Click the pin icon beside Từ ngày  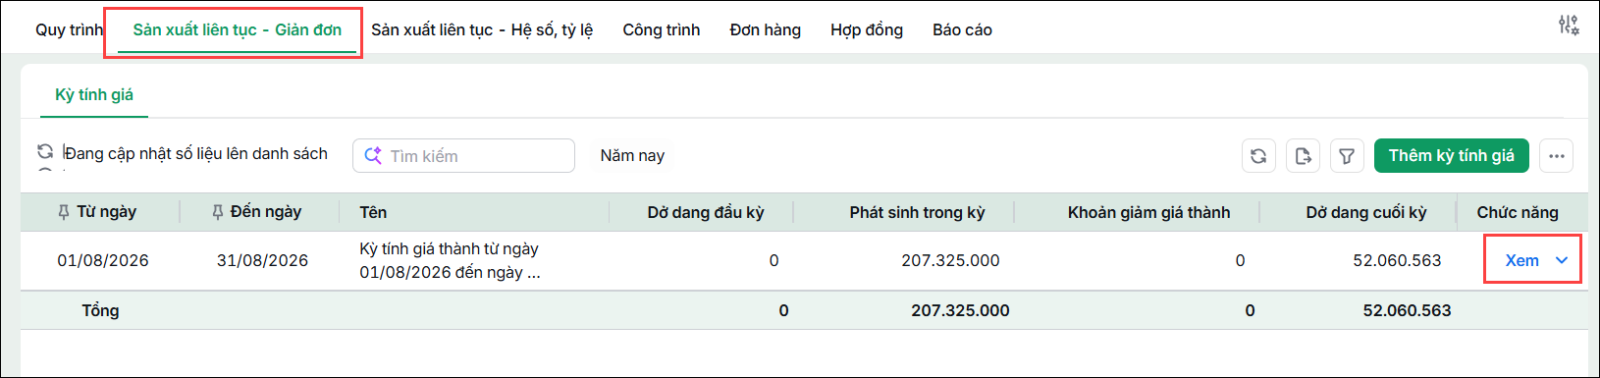[x=63, y=212]
